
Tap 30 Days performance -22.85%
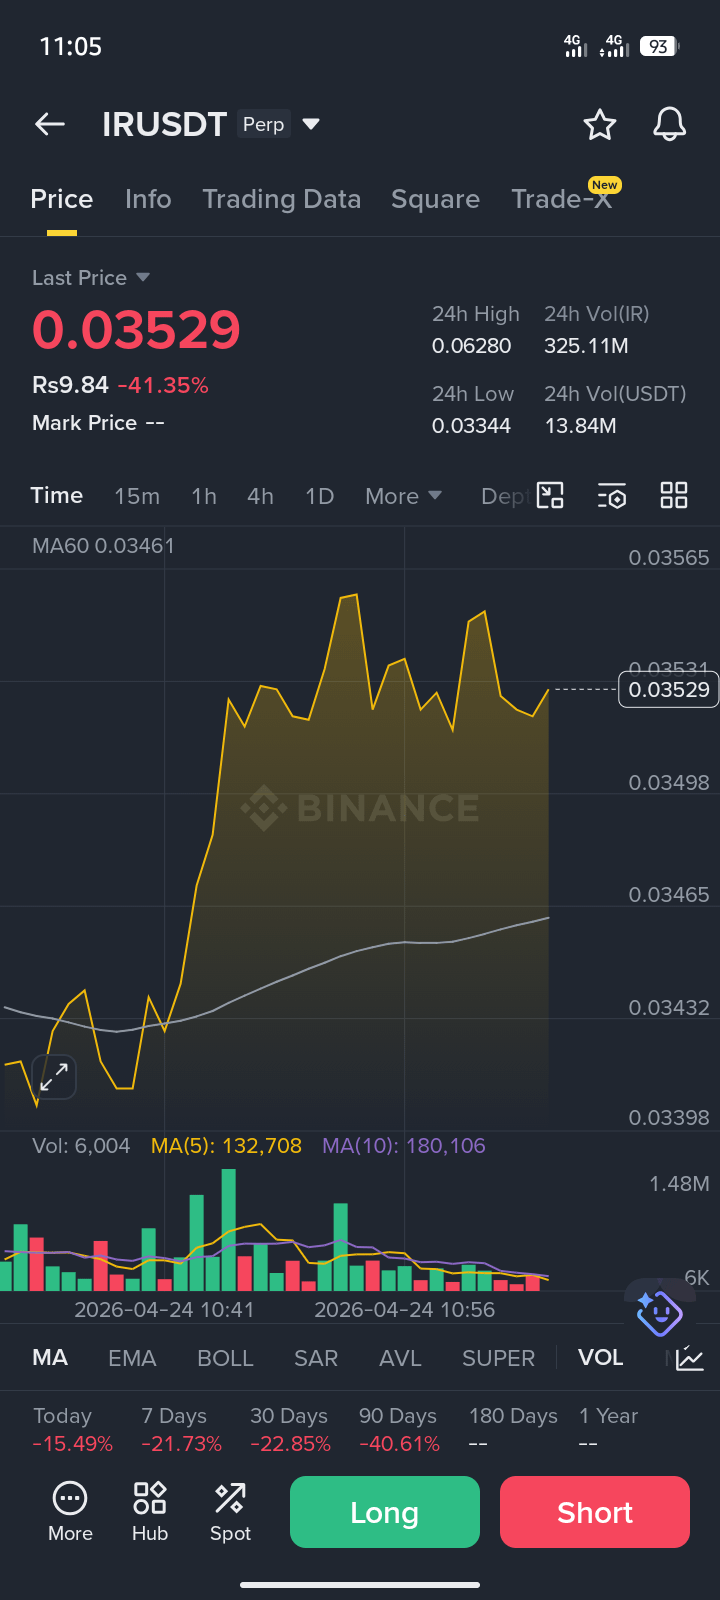[x=290, y=1430]
